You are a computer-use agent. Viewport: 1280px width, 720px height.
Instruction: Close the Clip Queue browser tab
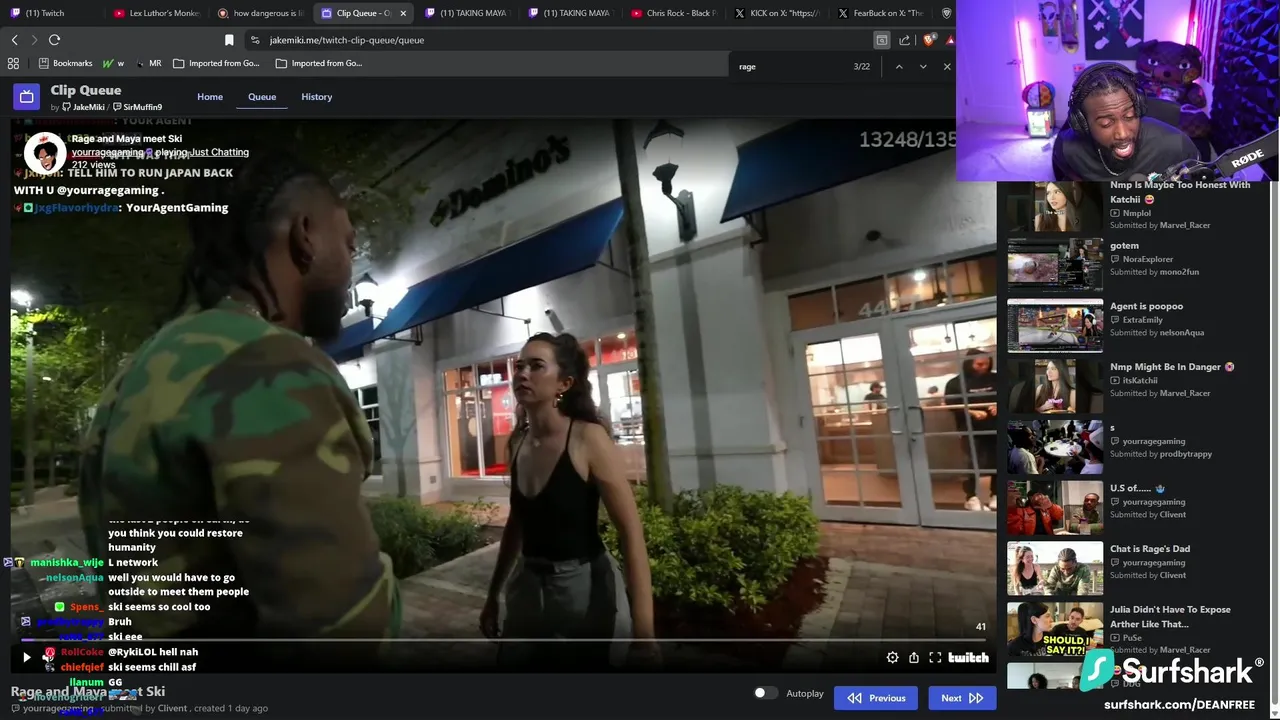[x=404, y=13]
